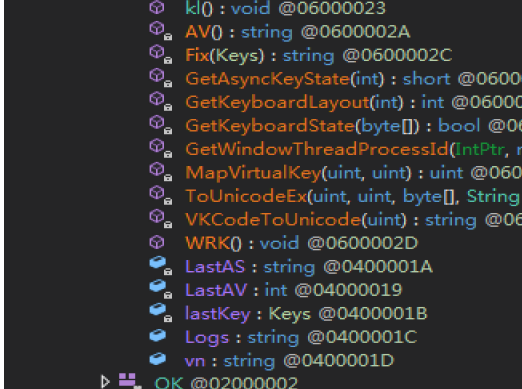Click the field icon next to lastKey
This screenshot has height=389, width=522.
pyautogui.click(x=160, y=313)
